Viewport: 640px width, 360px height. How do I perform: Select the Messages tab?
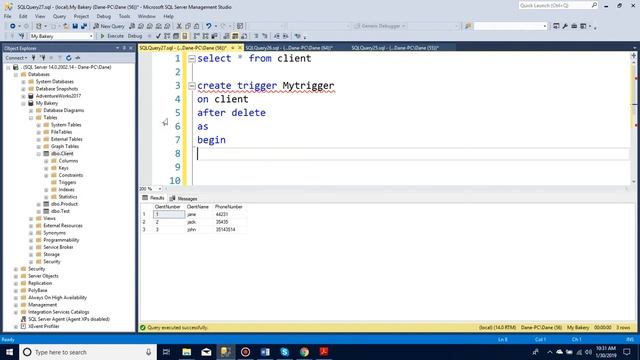[x=184, y=198]
